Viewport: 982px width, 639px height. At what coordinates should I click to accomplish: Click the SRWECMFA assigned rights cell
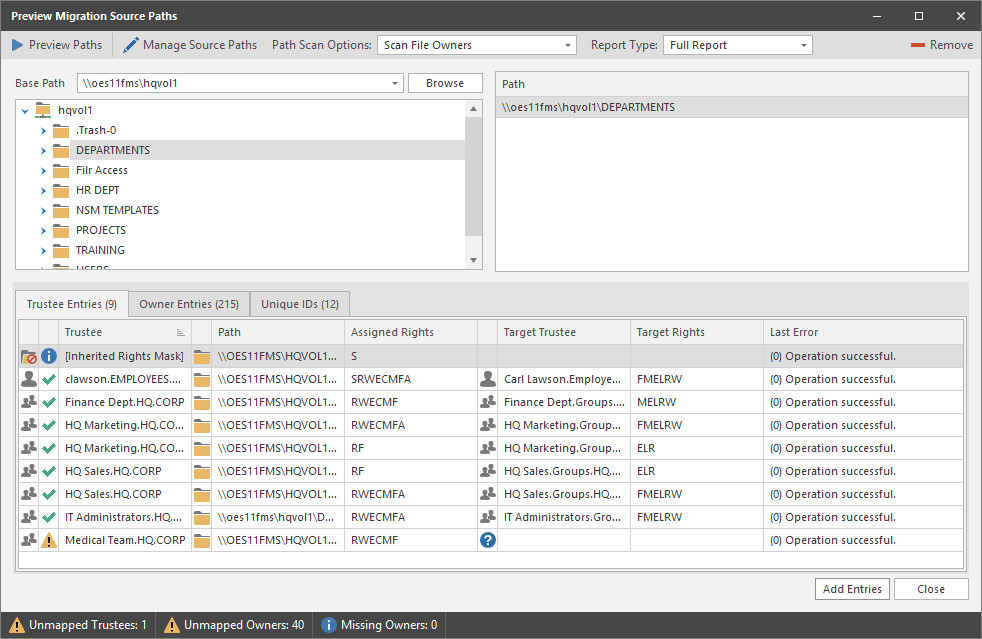[x=411, y=379]
